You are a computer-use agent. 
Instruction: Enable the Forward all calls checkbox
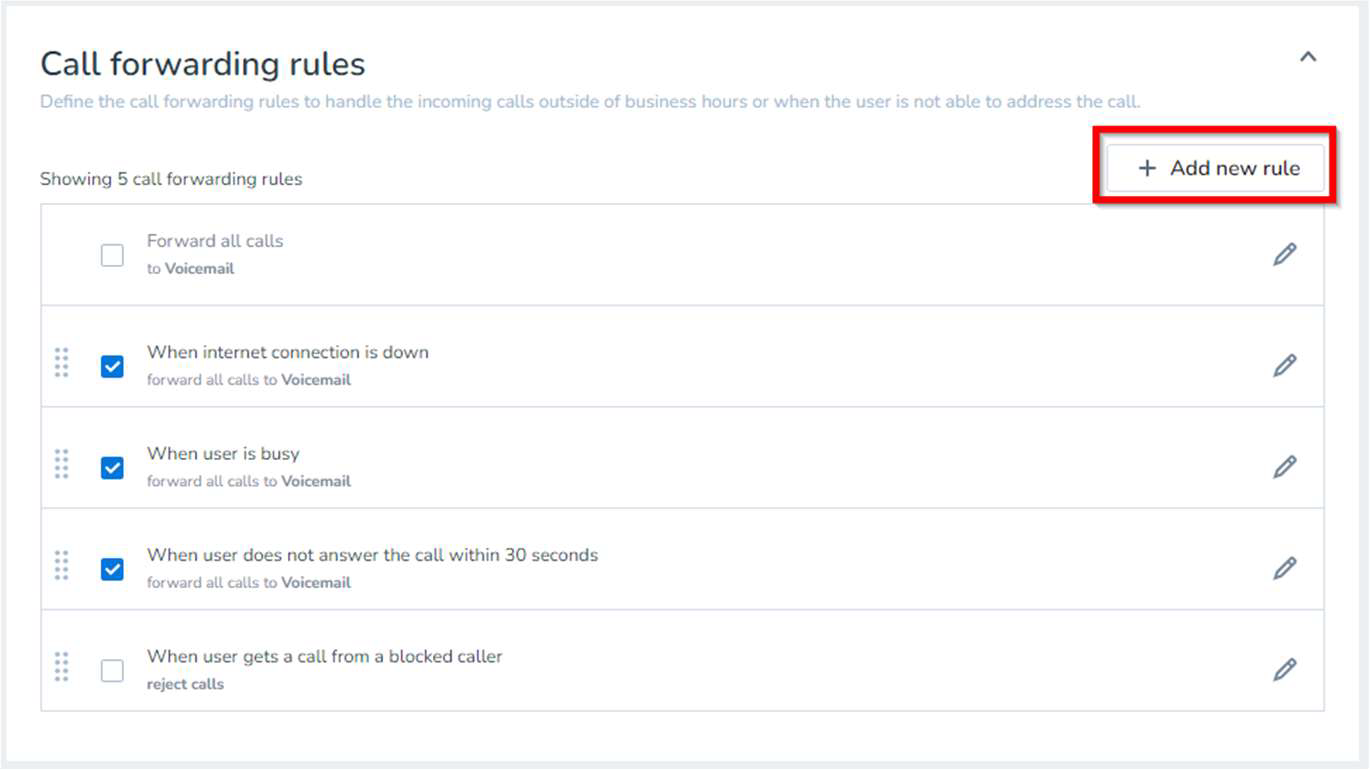(112, 256)
